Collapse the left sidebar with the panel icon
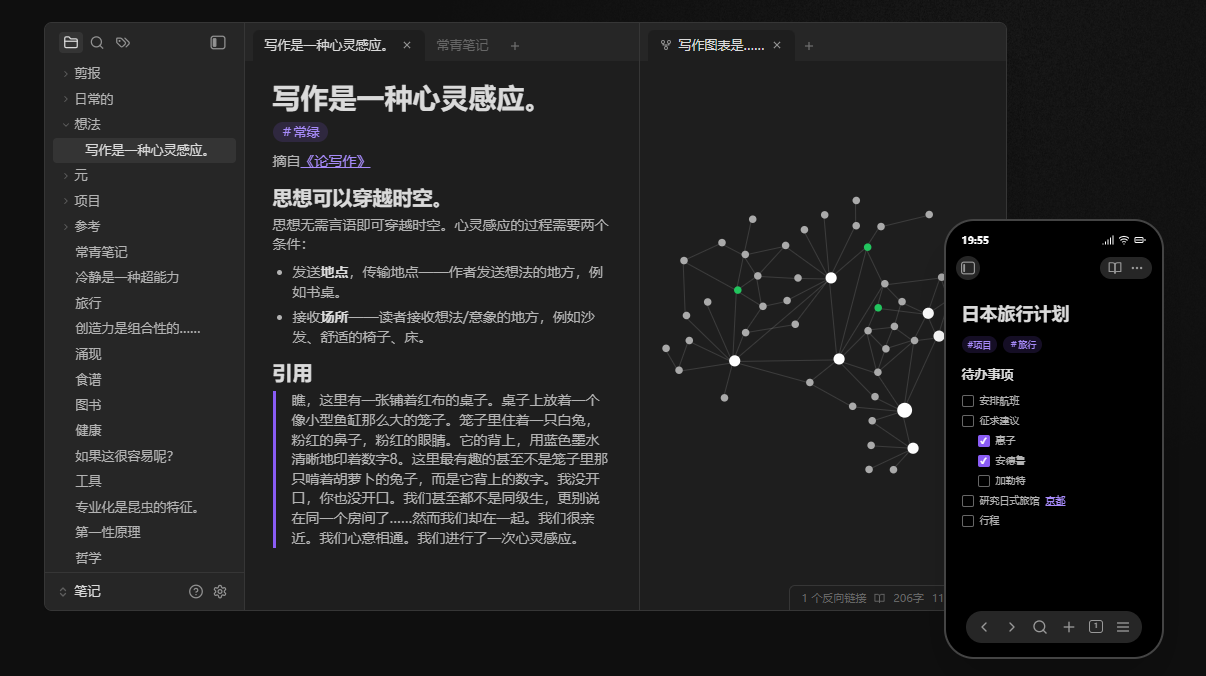Image resolution: width=1206 pixels, height=676 pixels. click(218, 43)
